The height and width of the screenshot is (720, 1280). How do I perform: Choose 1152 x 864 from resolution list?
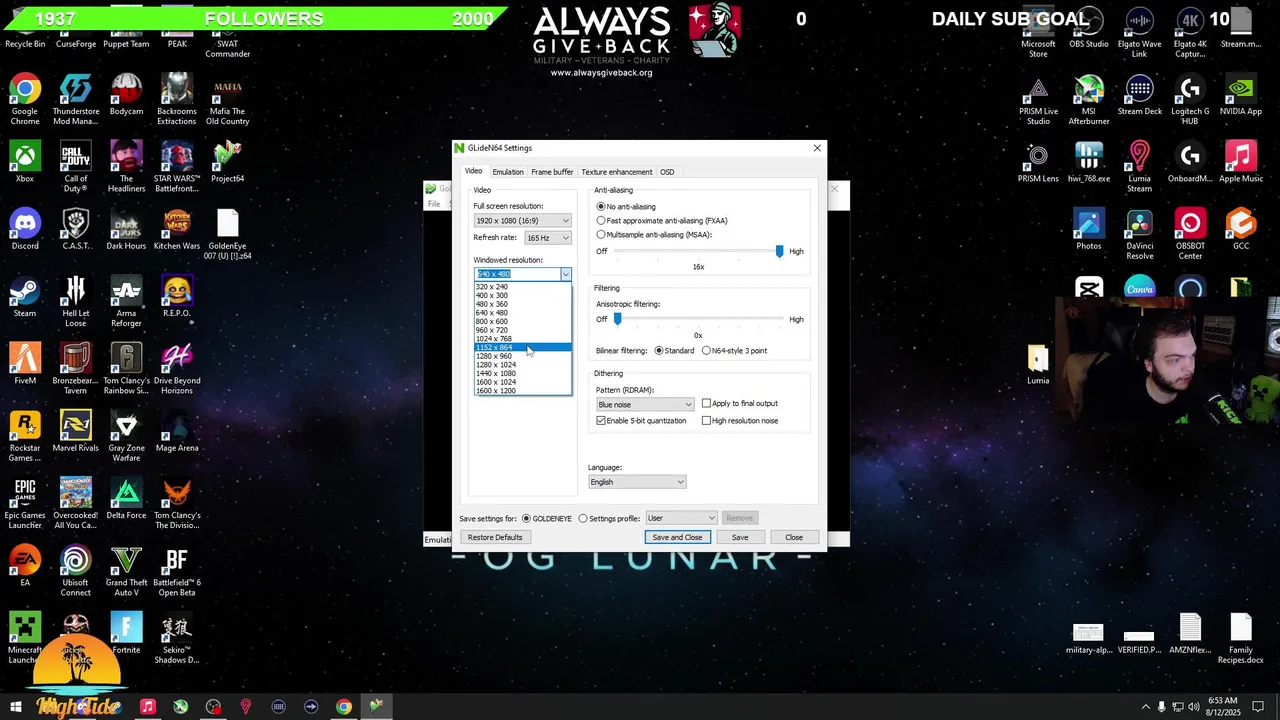point(522,347)
